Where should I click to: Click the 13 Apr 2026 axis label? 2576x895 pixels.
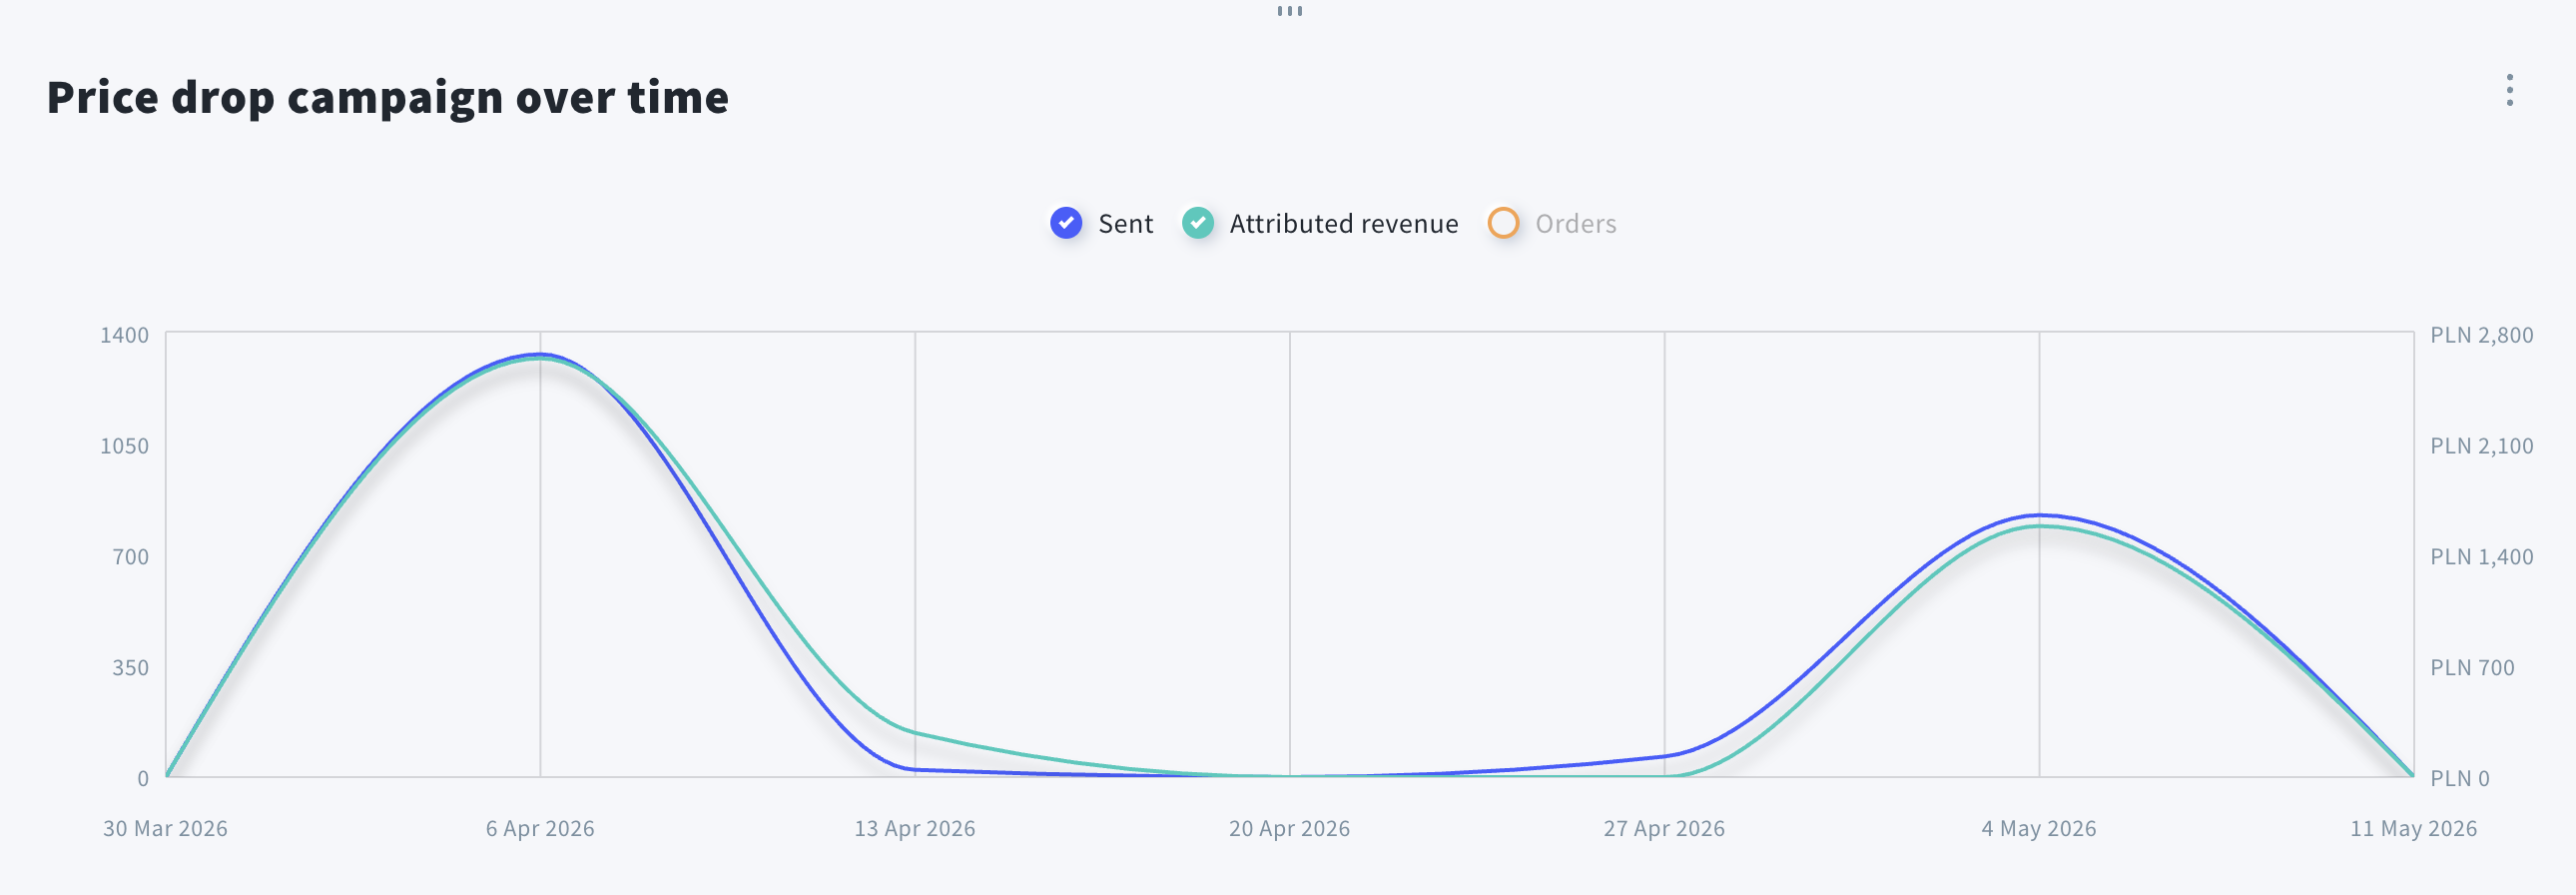914,828
